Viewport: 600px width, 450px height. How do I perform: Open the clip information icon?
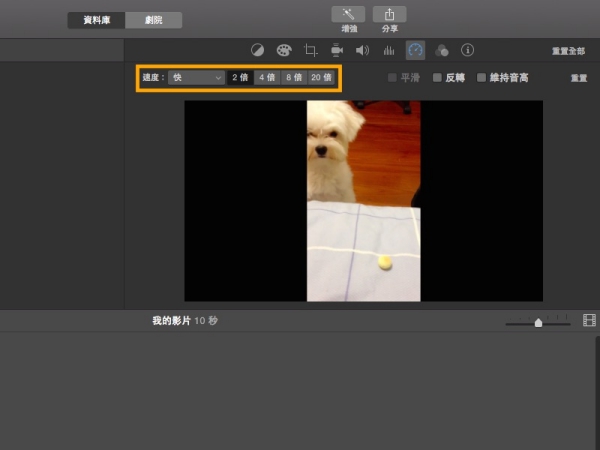click(x=467, y=50)
